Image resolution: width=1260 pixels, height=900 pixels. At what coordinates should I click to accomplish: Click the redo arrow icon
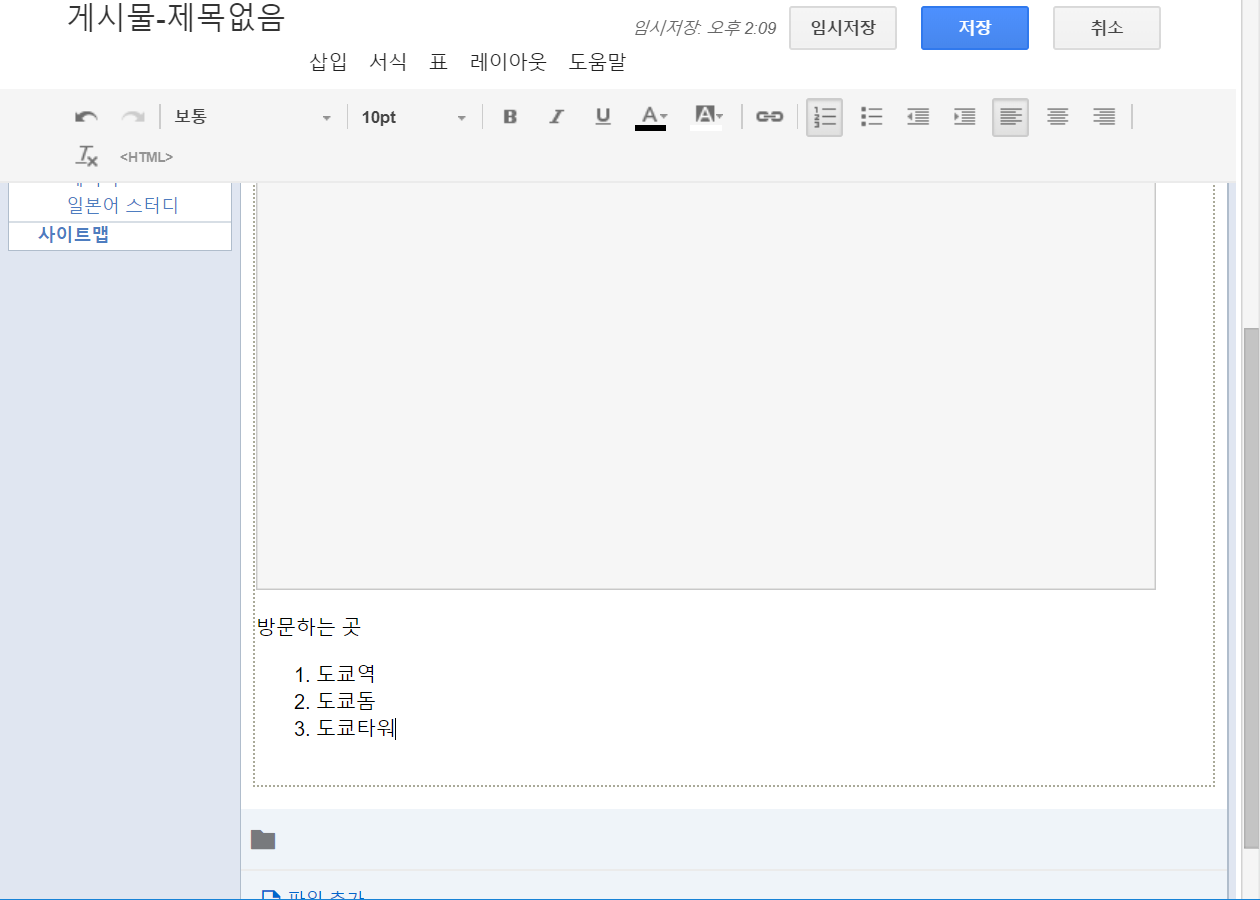click(x=133, y=117)
